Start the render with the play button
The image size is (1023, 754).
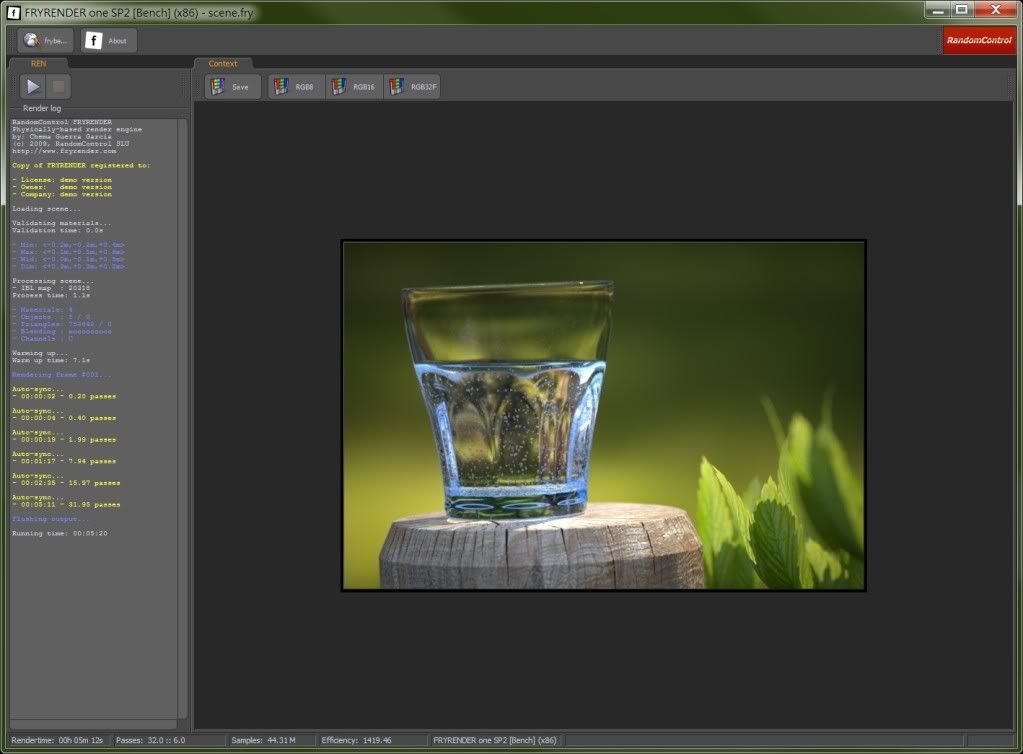[33, 87]
